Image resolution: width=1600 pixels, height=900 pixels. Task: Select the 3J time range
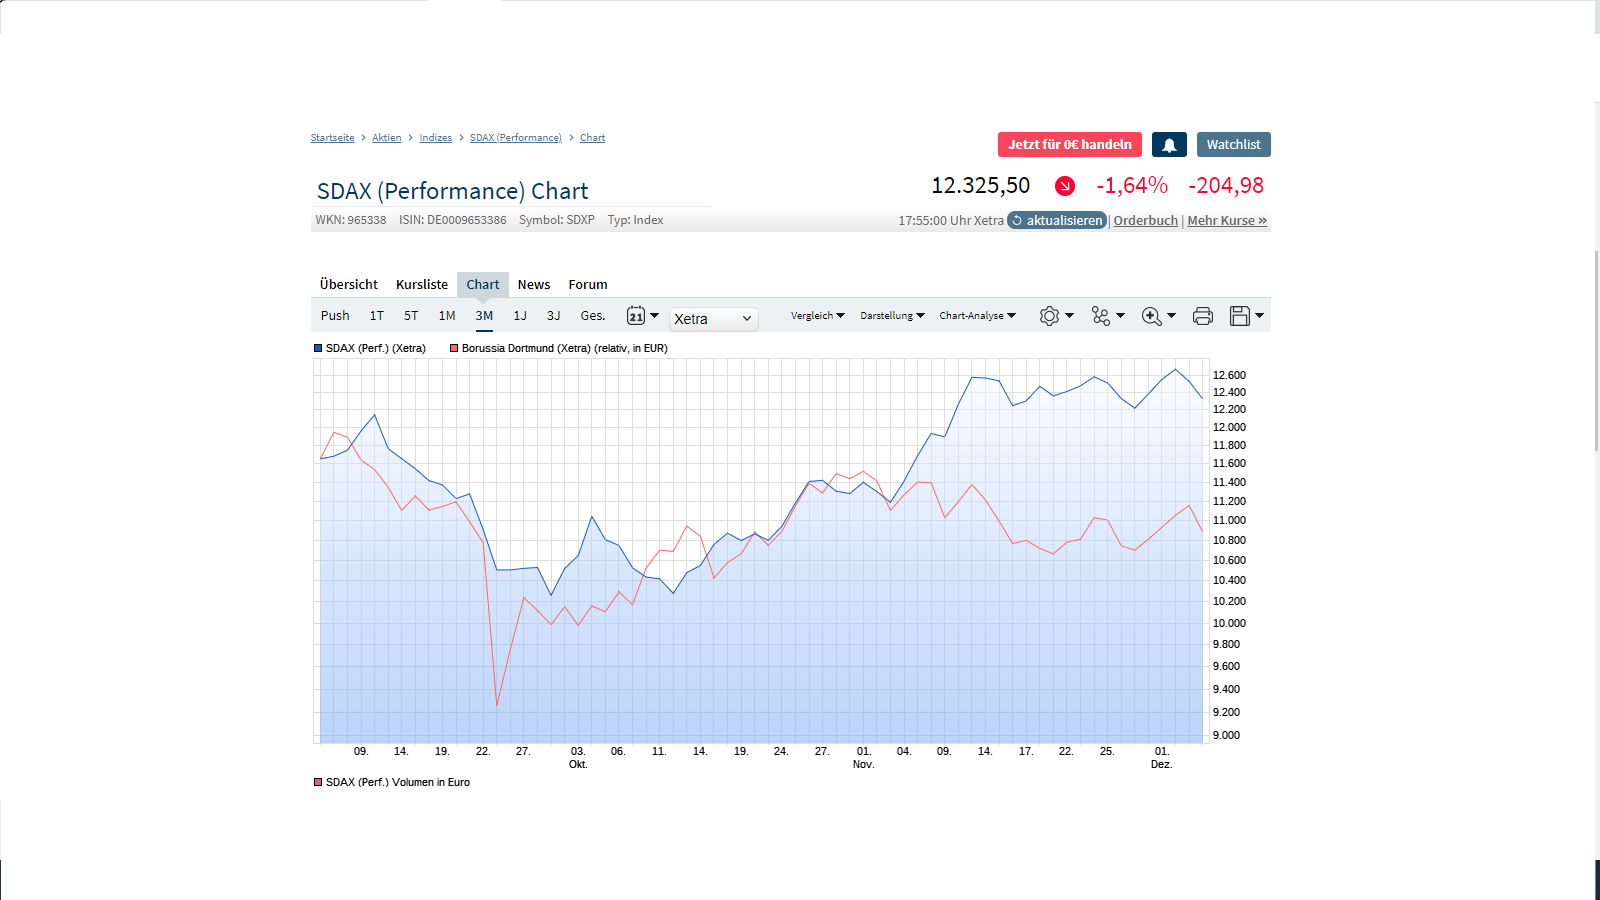[x=554, y=316]
